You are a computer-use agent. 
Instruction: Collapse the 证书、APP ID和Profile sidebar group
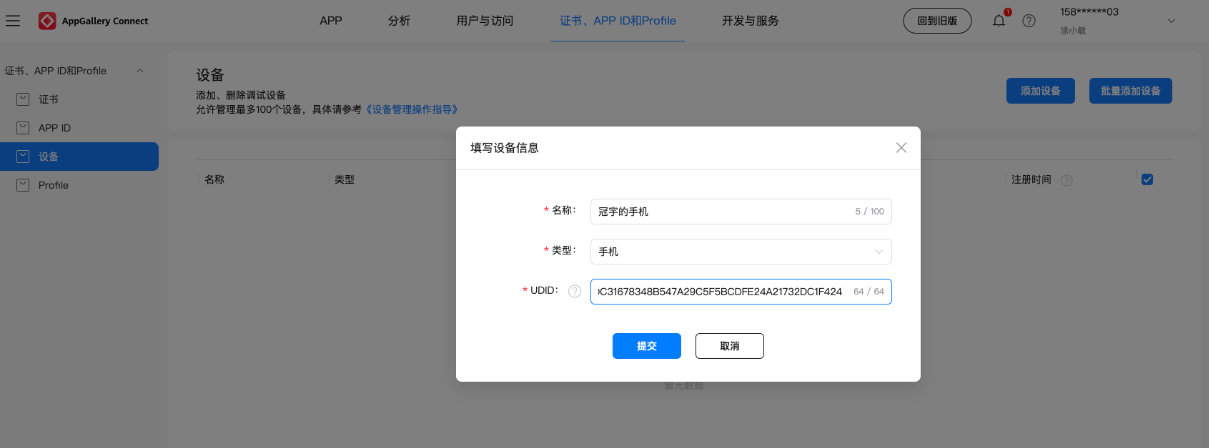[x=139, y=70]
